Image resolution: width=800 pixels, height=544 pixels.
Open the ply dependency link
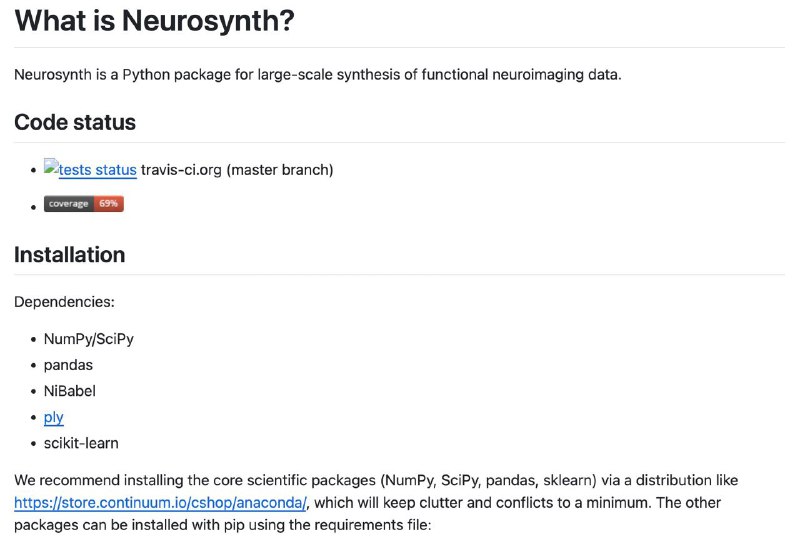pyautogui.click(x=54, y=417)
